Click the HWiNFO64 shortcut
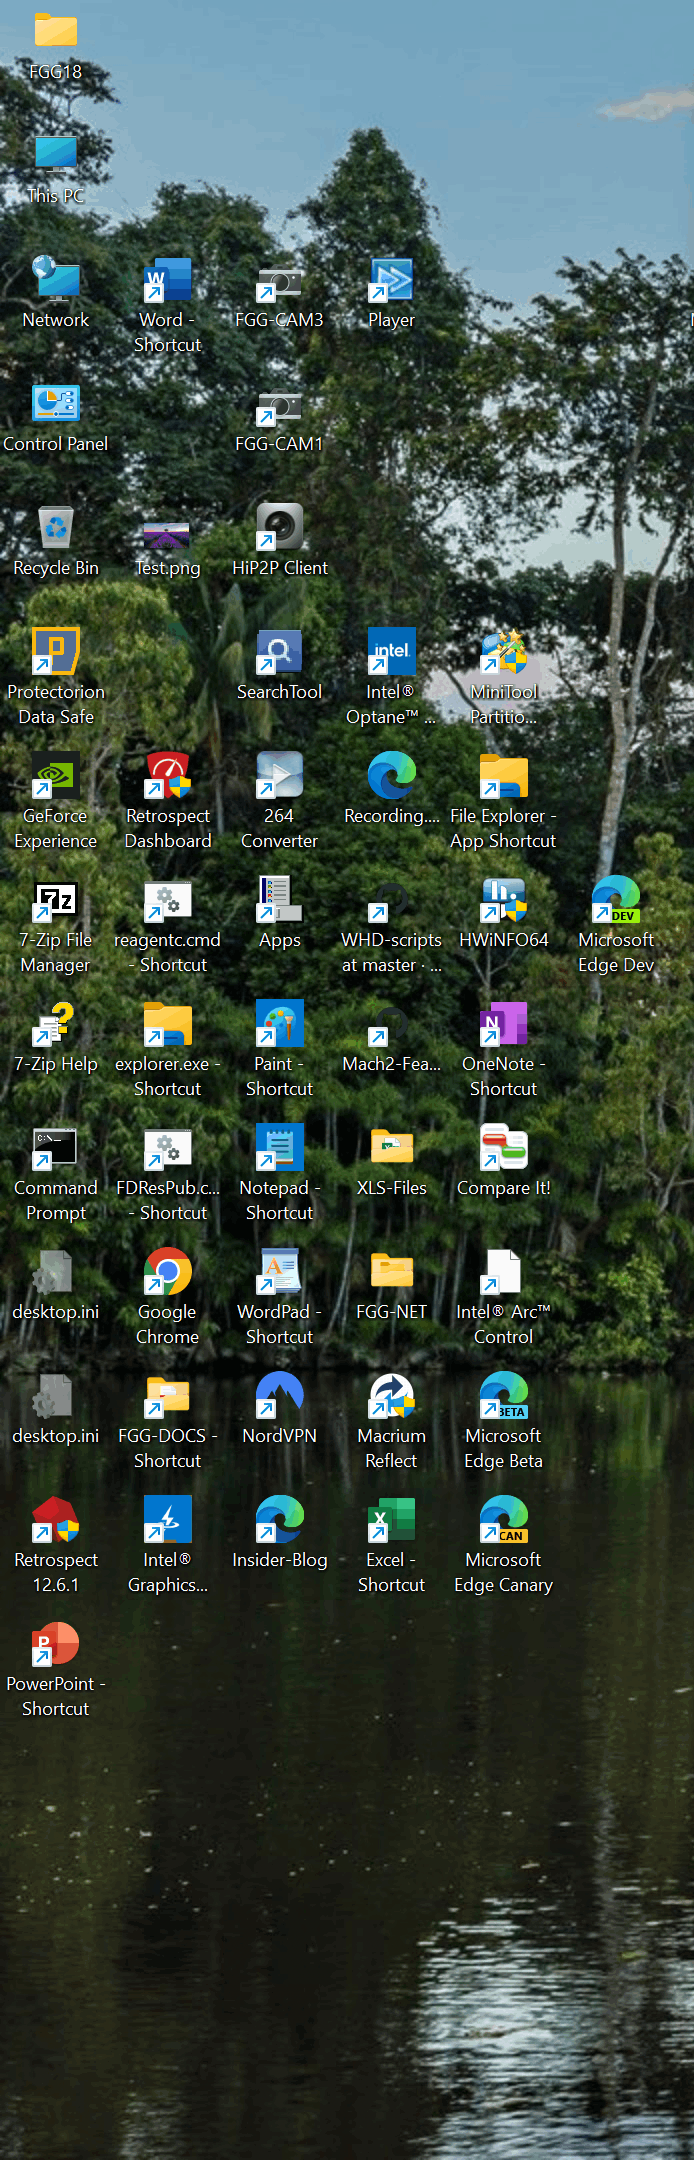 coord(504,899)
